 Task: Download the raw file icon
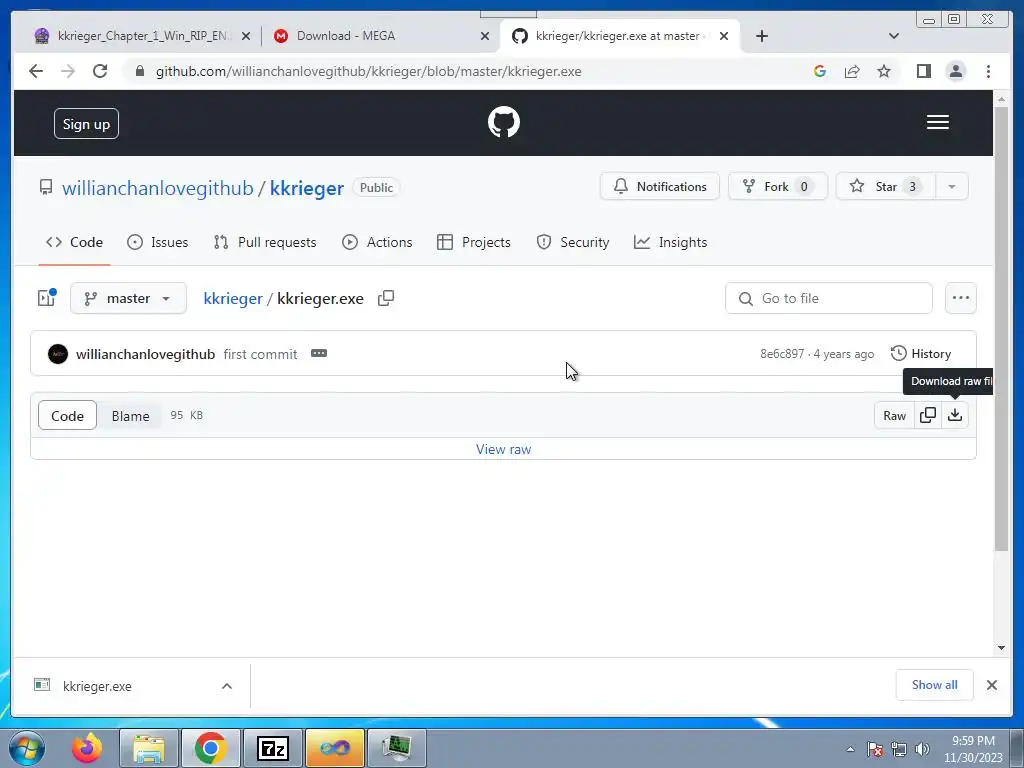coord(955,415)
